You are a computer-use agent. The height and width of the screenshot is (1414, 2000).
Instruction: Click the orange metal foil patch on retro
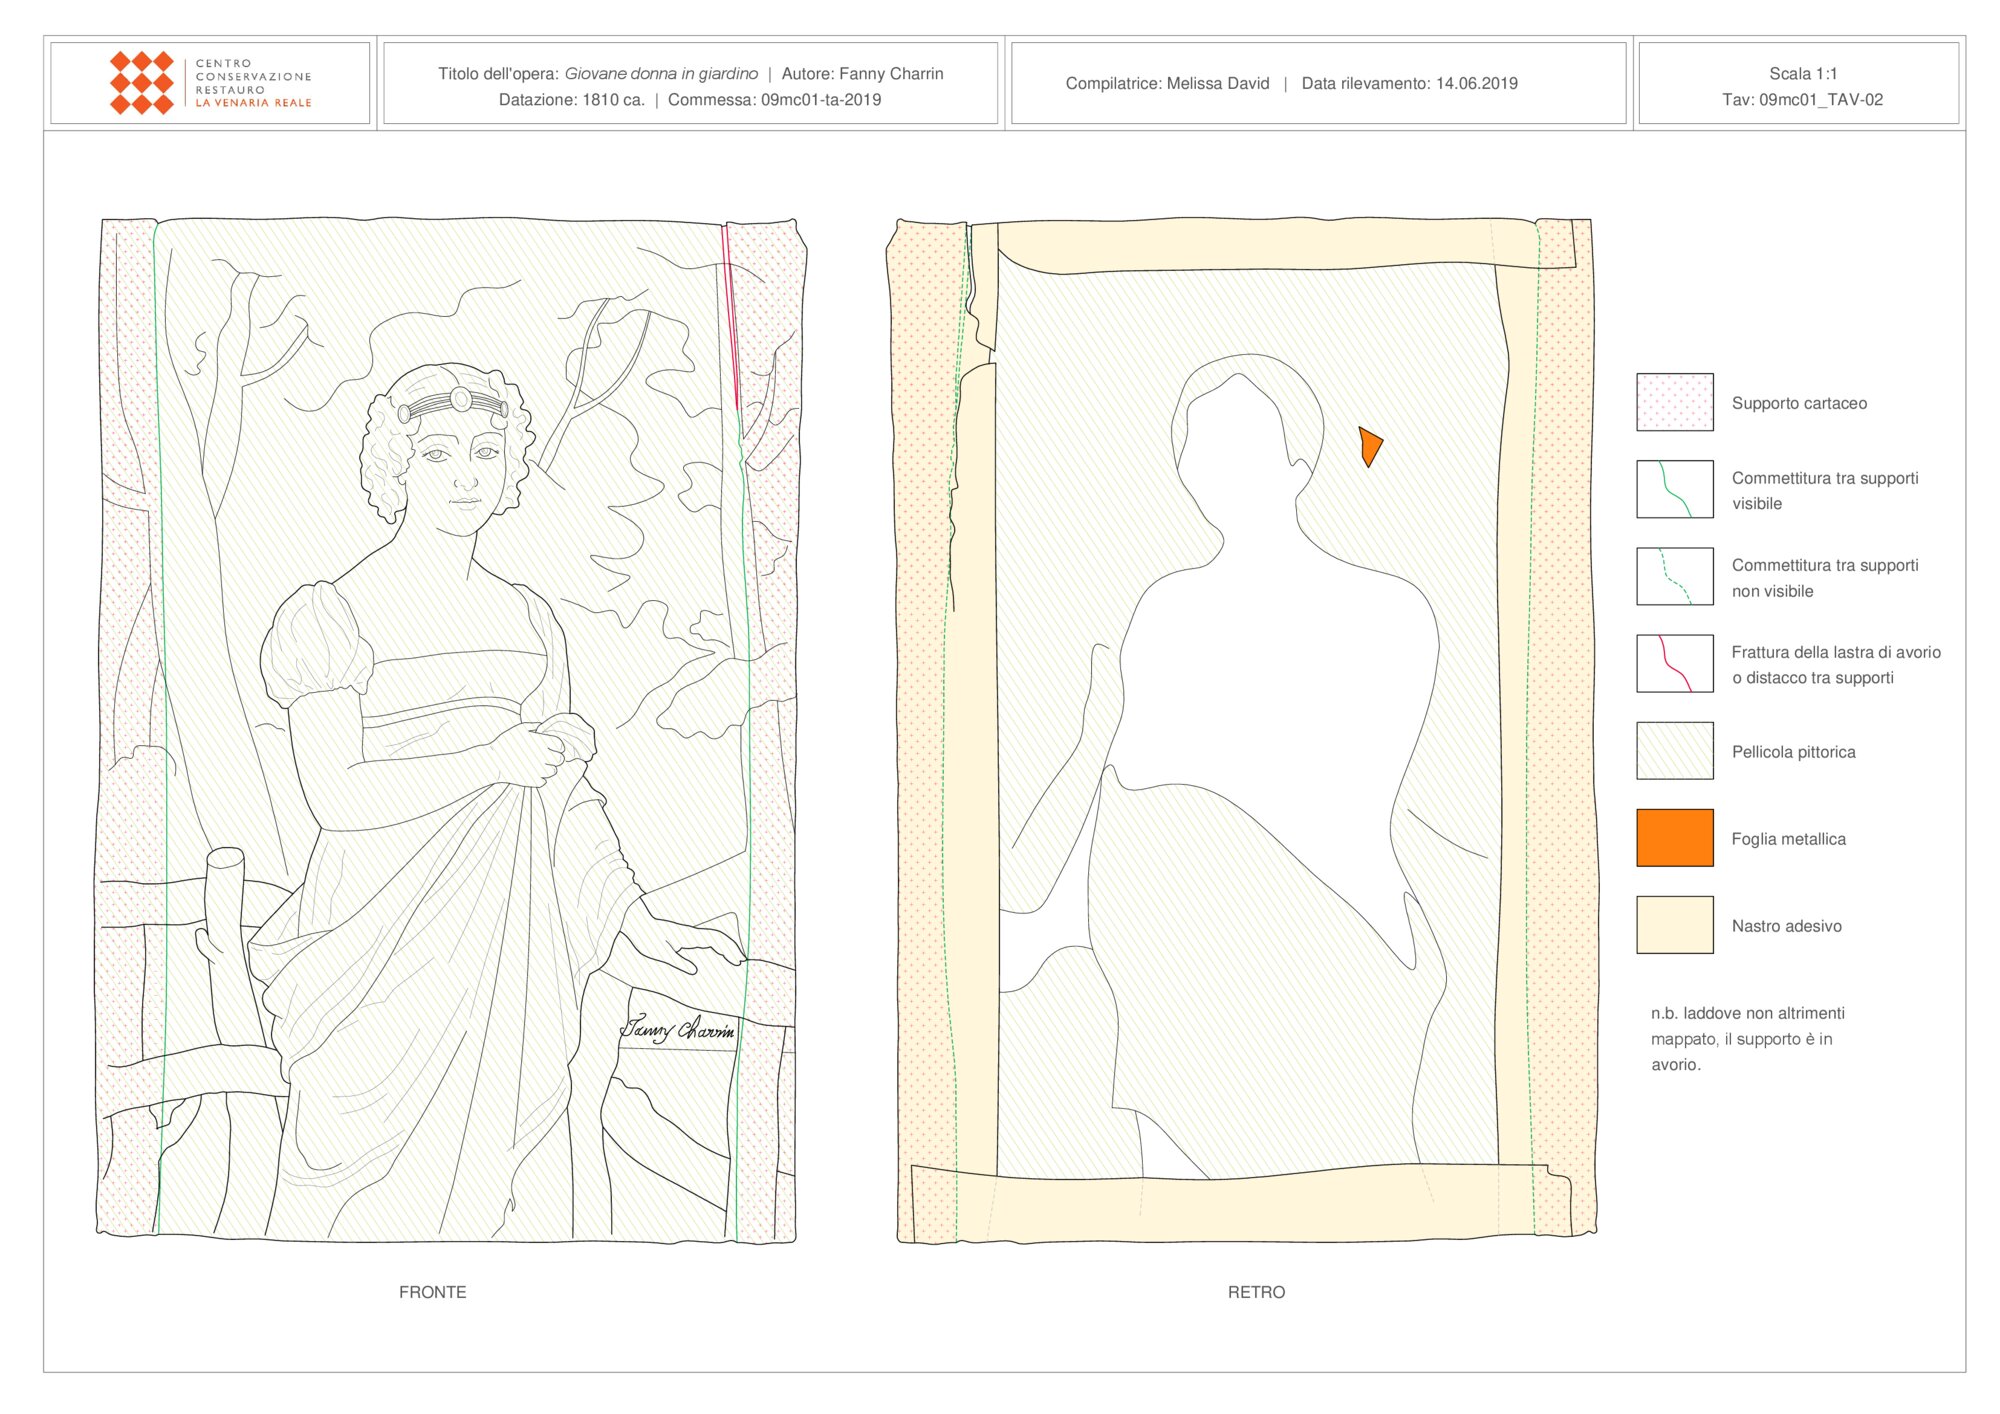(1369, 446)
